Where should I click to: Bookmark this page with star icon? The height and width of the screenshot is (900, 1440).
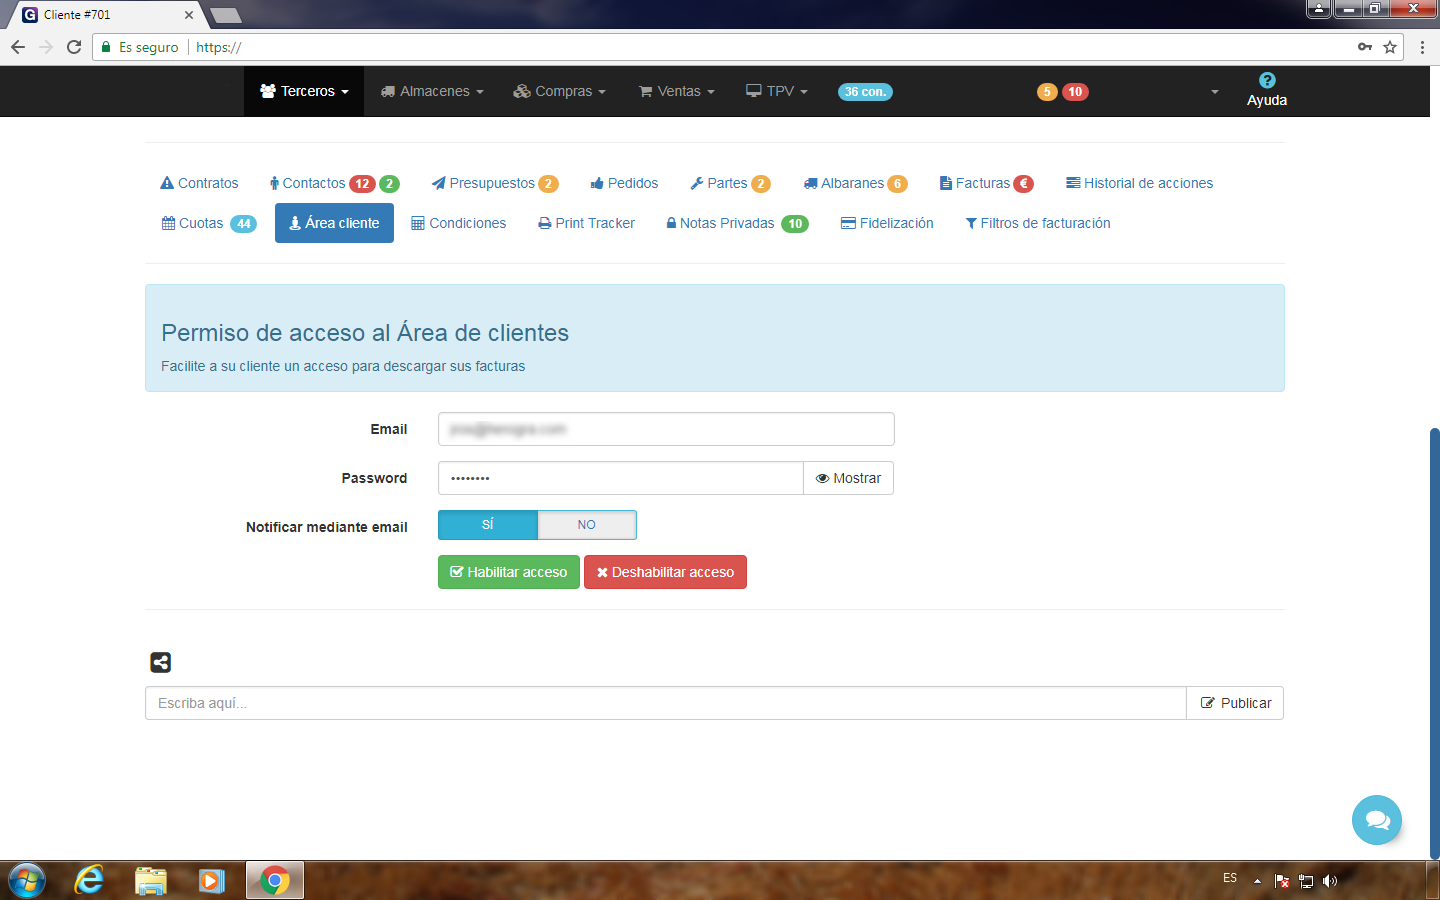point(1390,47)
